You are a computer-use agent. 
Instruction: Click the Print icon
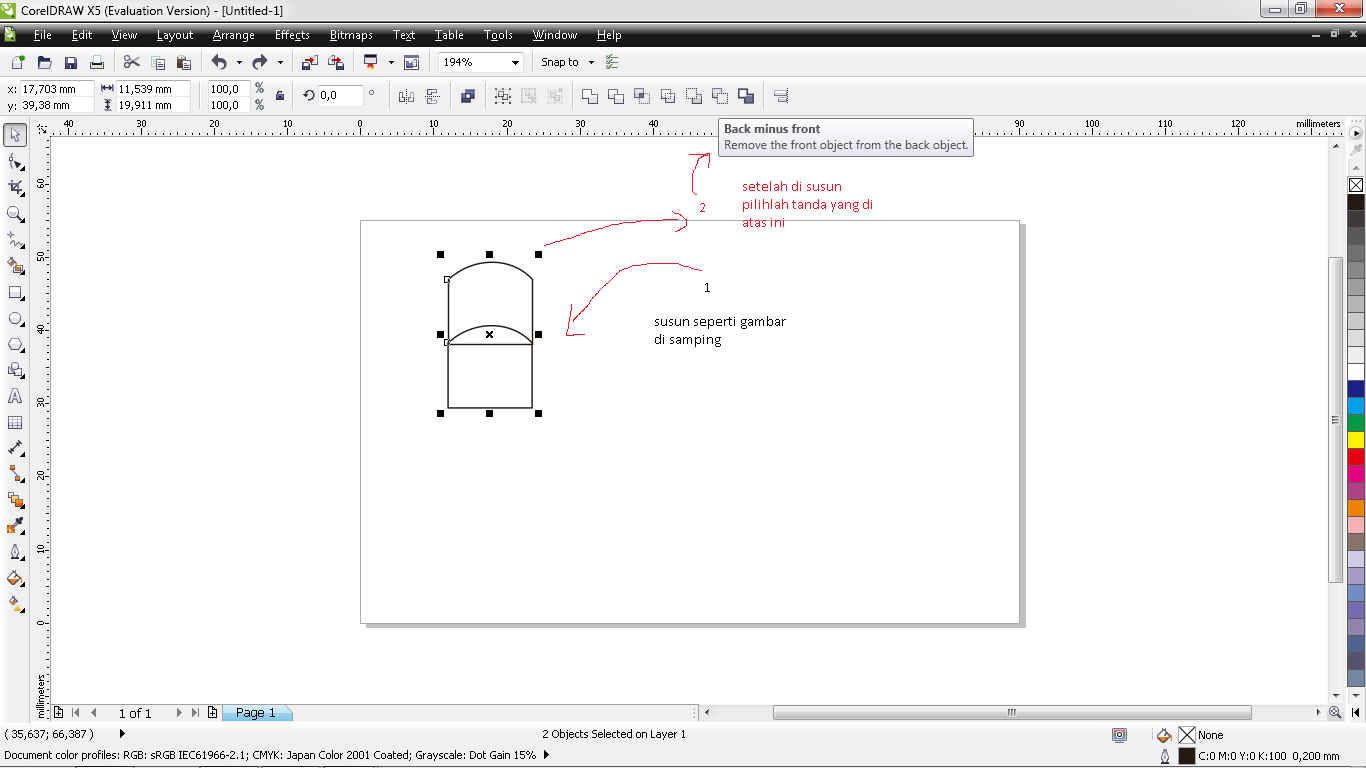[x=97, y=62]
